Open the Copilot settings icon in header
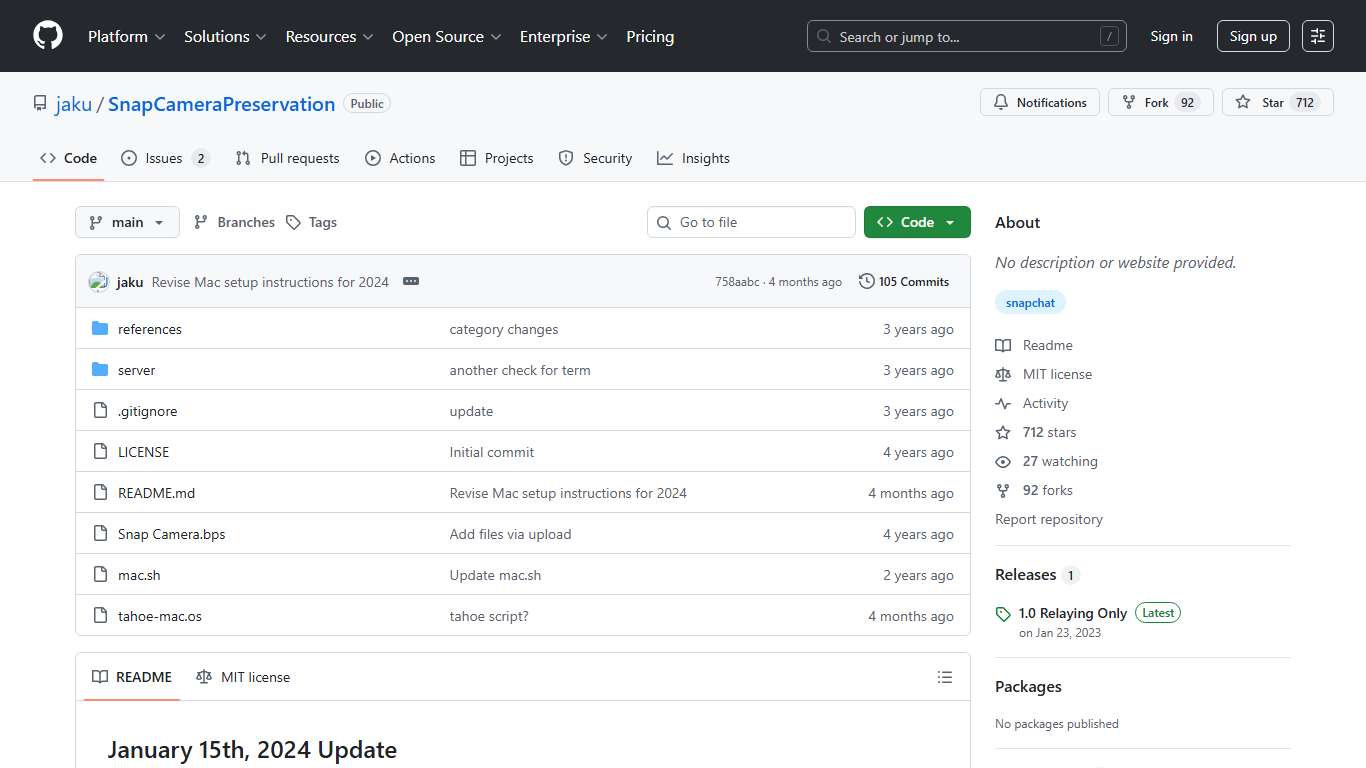Image resolution: width=1366 pixels, height=768 pixels. coord(1318,36)
